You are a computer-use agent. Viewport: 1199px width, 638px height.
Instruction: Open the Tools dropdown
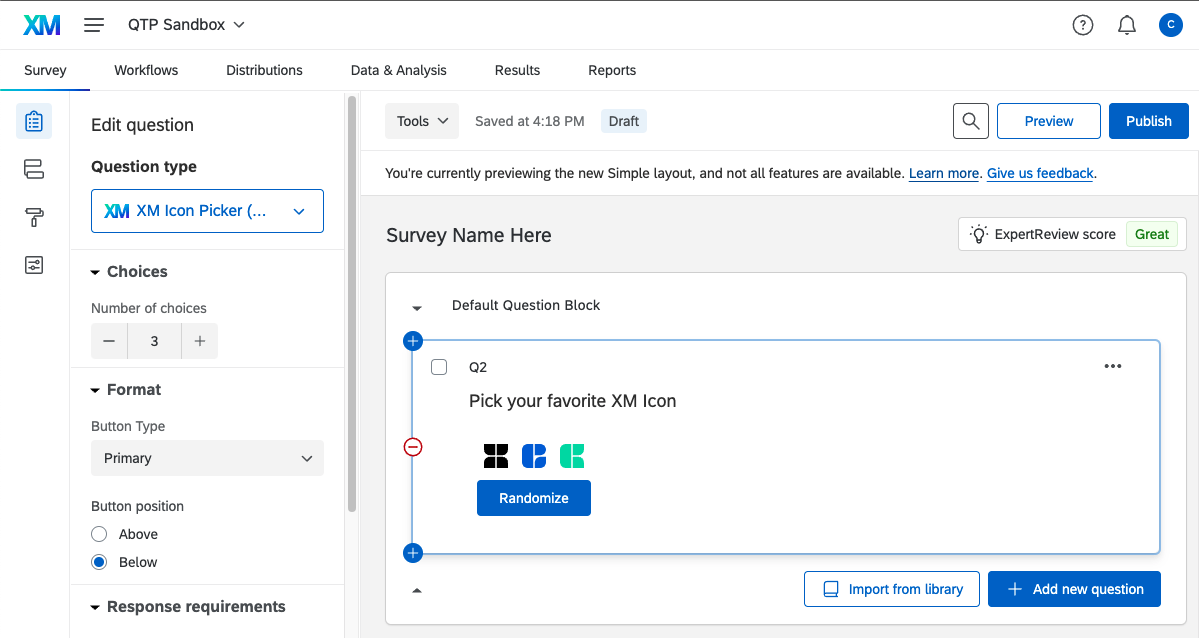(x=422, y=121)
